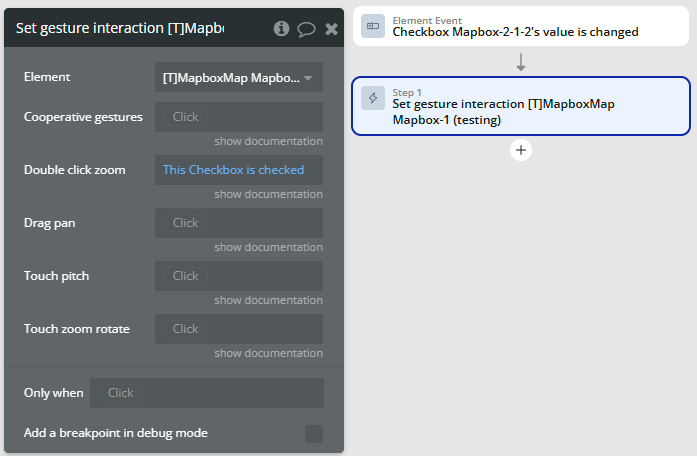Image resolution: width=697 pixels, height=456 pixels.
Task: Click the Touch pitch field
Action: (x=239, y=276)
